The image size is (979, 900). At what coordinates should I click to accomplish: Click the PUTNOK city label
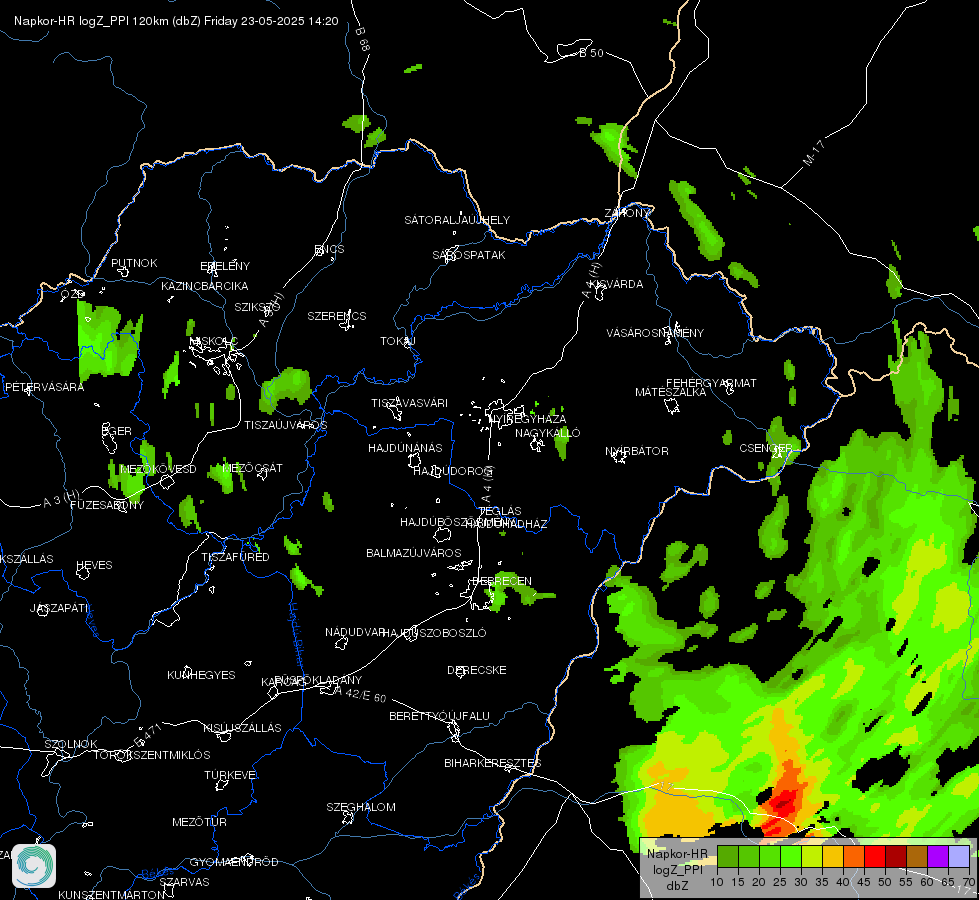[134, 263]
